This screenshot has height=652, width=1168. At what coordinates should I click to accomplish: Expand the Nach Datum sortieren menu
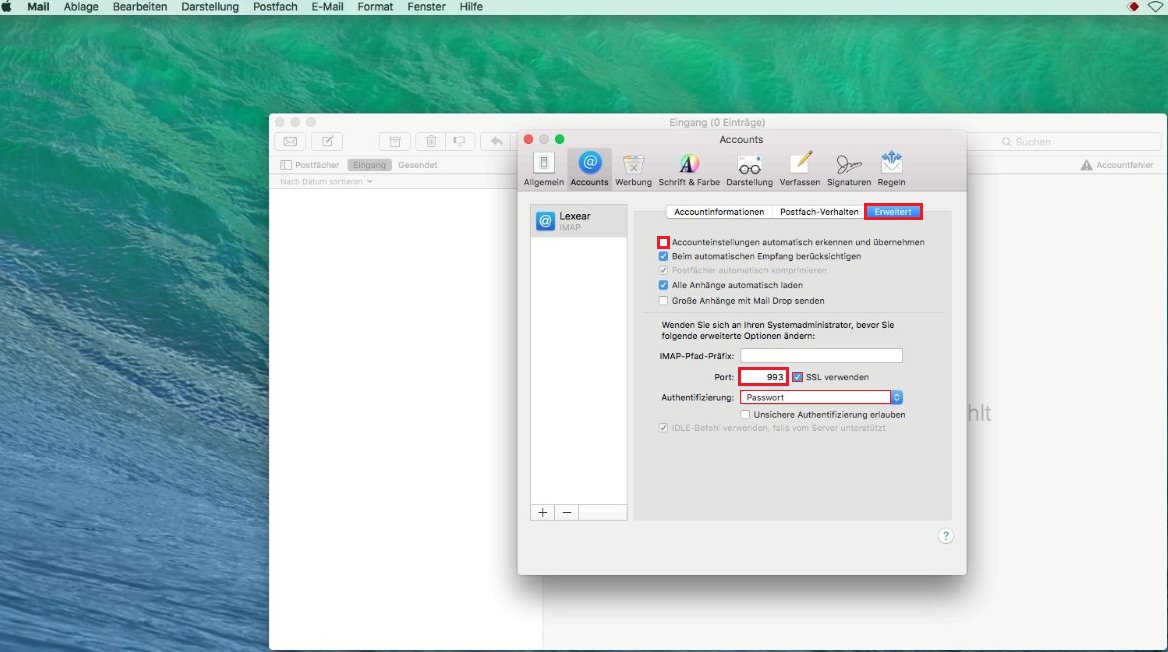(326, 182)
